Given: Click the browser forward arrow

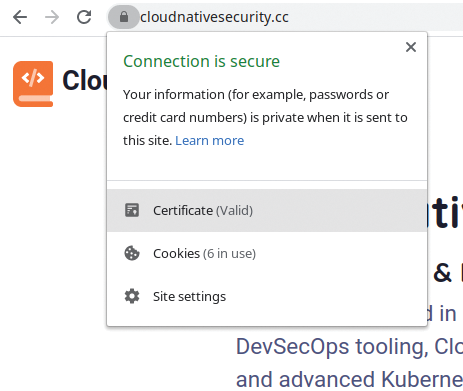Looking at the screenshot, I should (x=52, y=17).
